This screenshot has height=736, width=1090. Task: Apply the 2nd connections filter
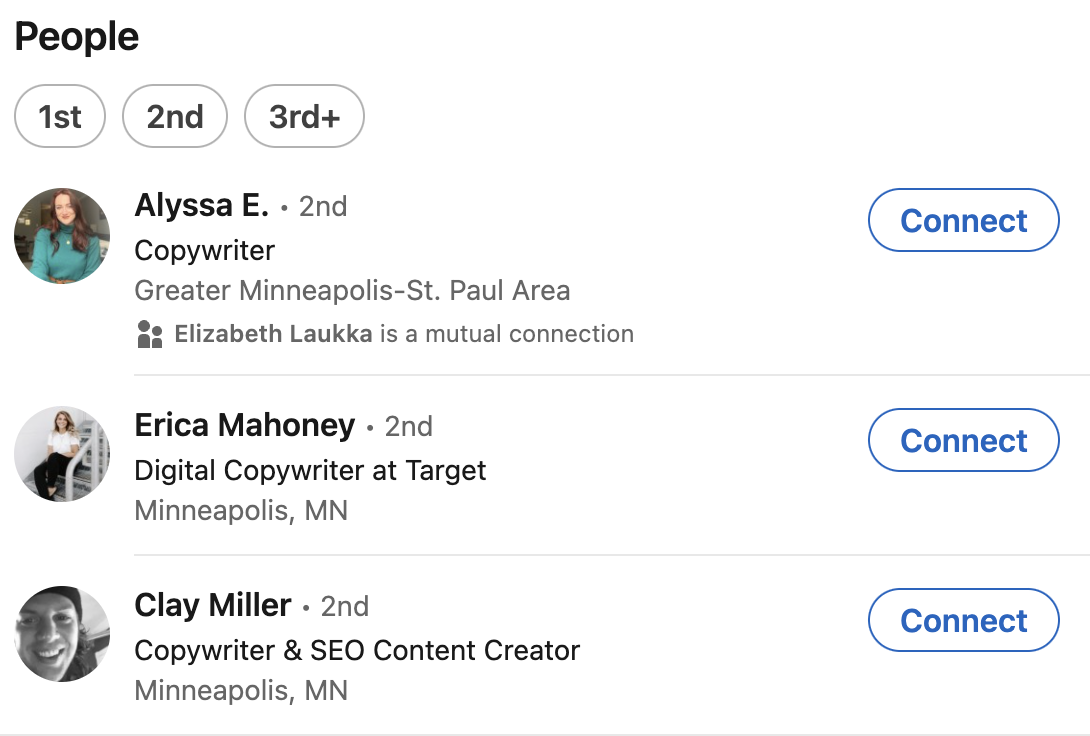click(x=174, y=116)
